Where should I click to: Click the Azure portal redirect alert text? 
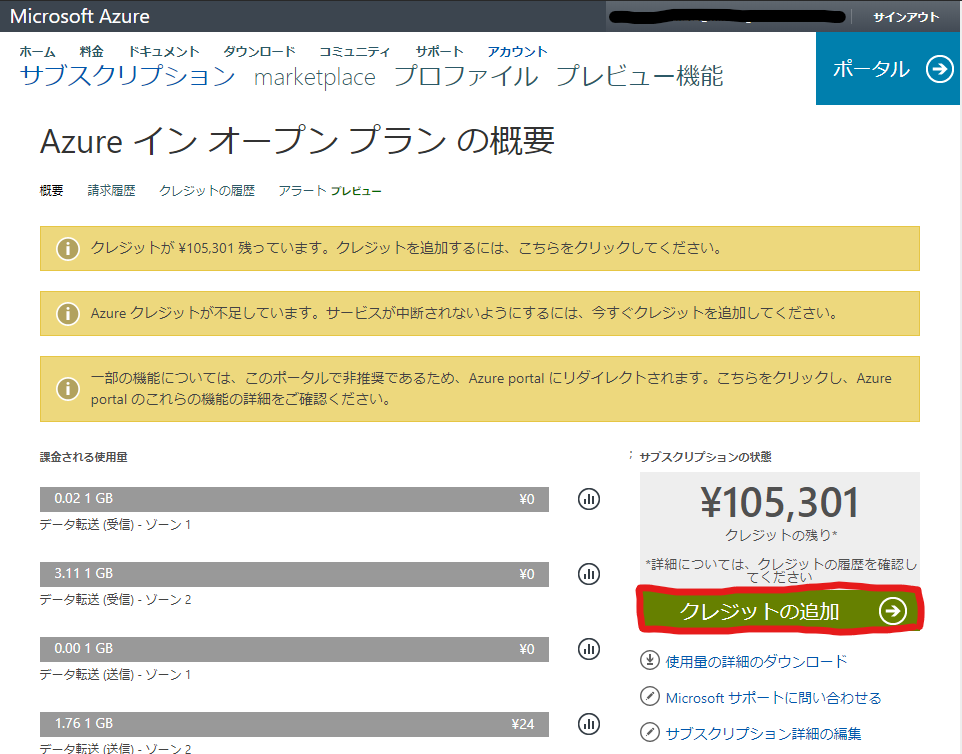click(491, 388)
